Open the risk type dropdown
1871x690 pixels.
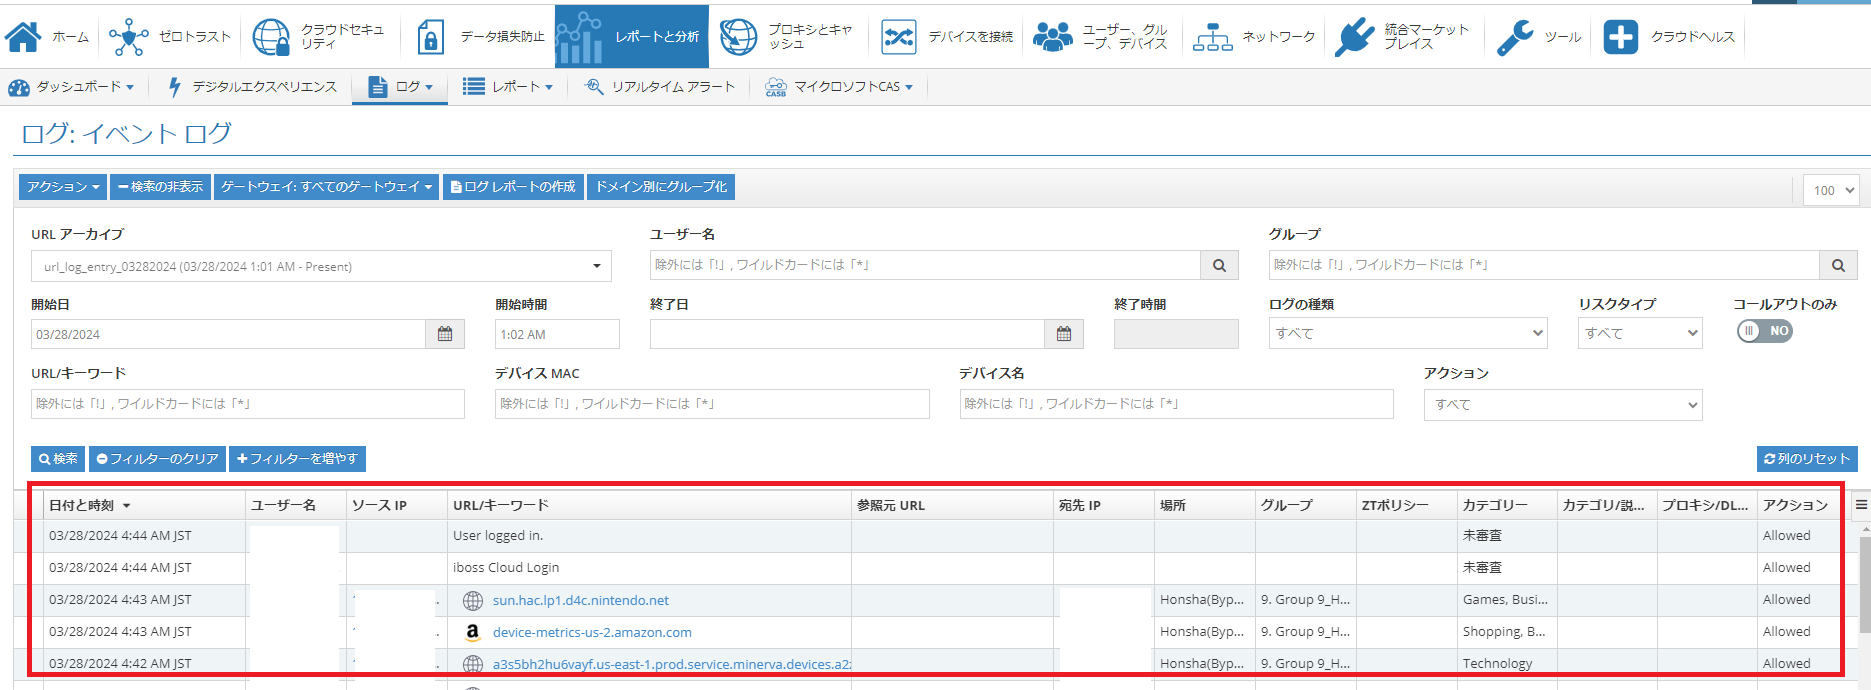click(1640, 333)
